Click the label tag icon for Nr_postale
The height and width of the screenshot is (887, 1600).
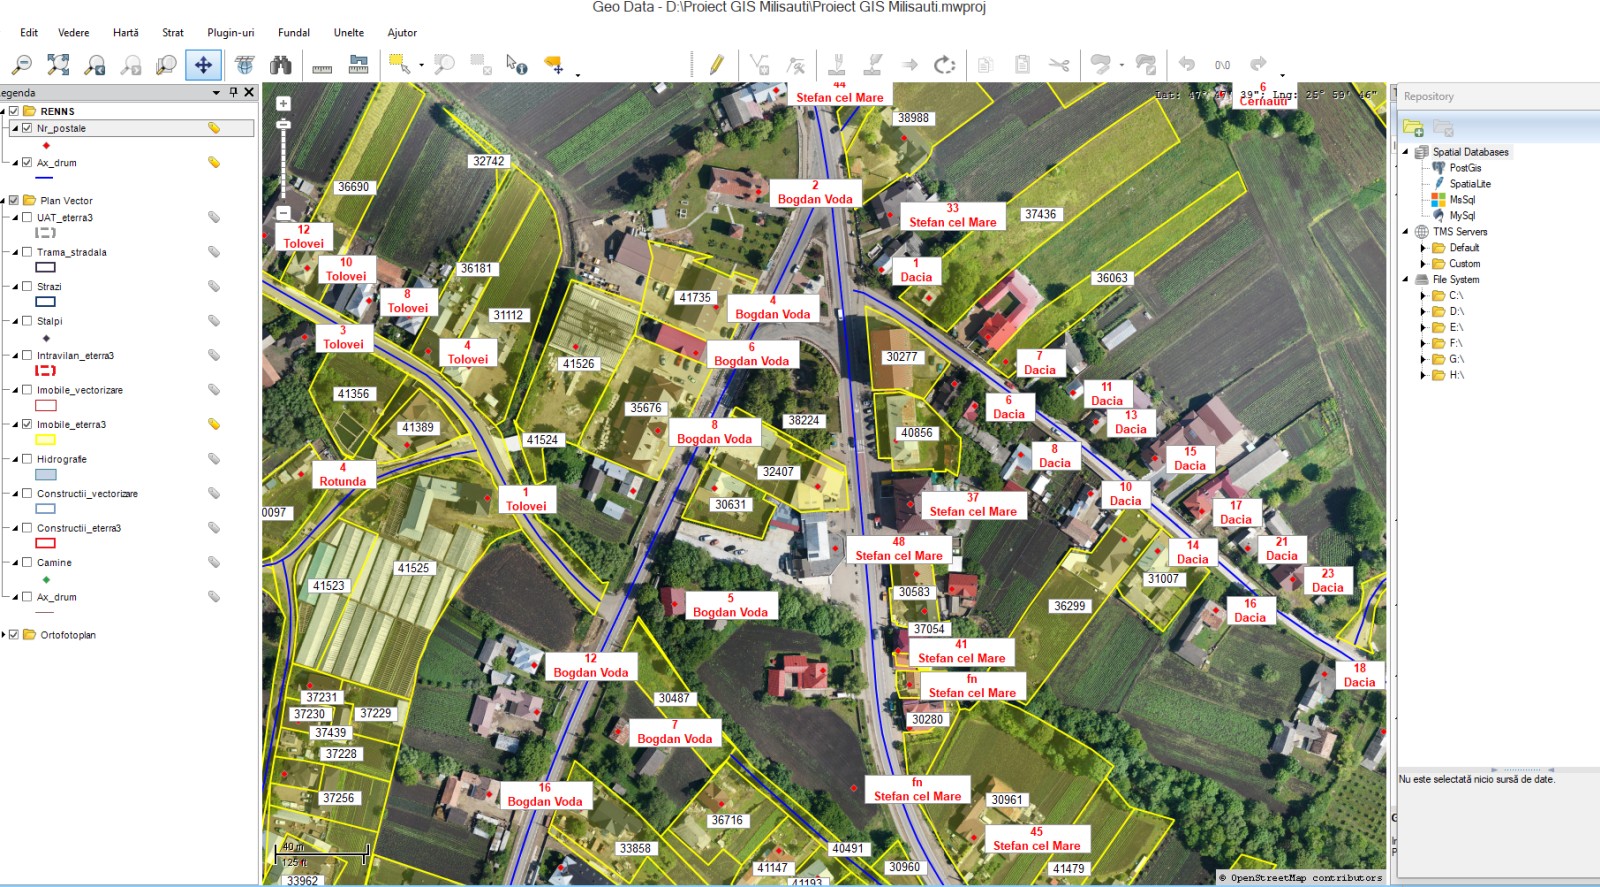click(x=214, y=128)
